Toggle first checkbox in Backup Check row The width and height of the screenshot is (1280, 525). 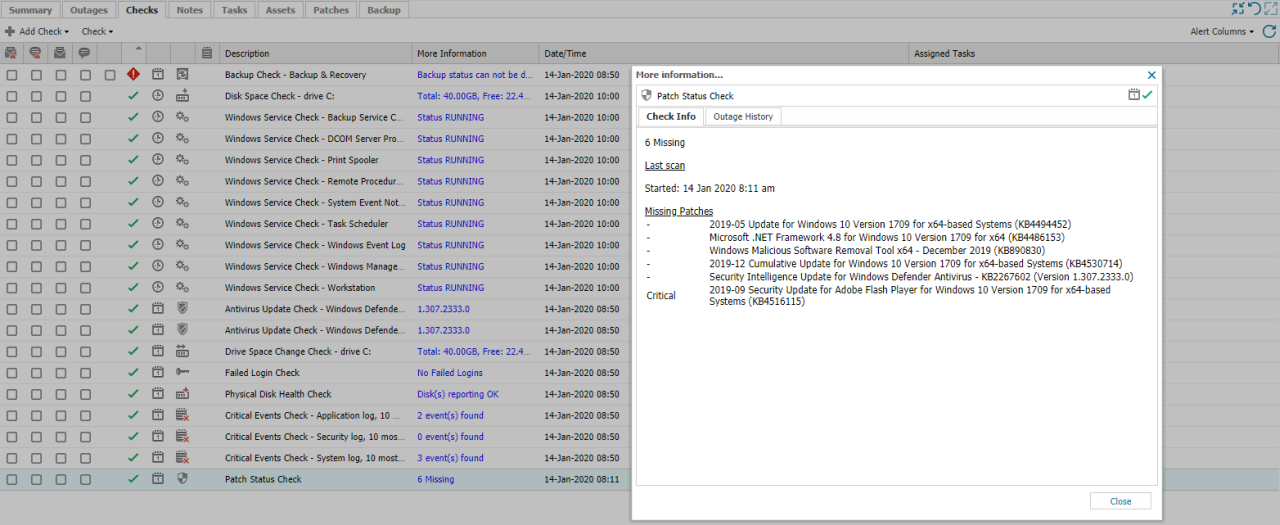tap(11, 75)
